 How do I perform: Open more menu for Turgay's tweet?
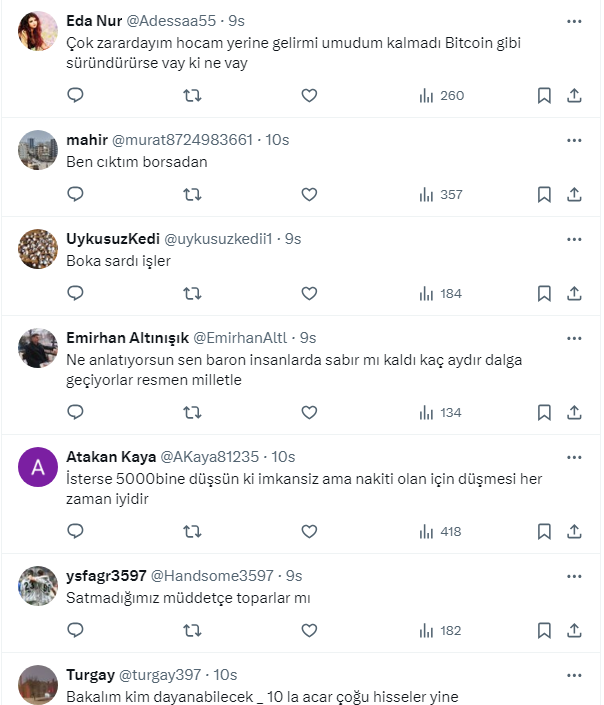click(574, 675)
